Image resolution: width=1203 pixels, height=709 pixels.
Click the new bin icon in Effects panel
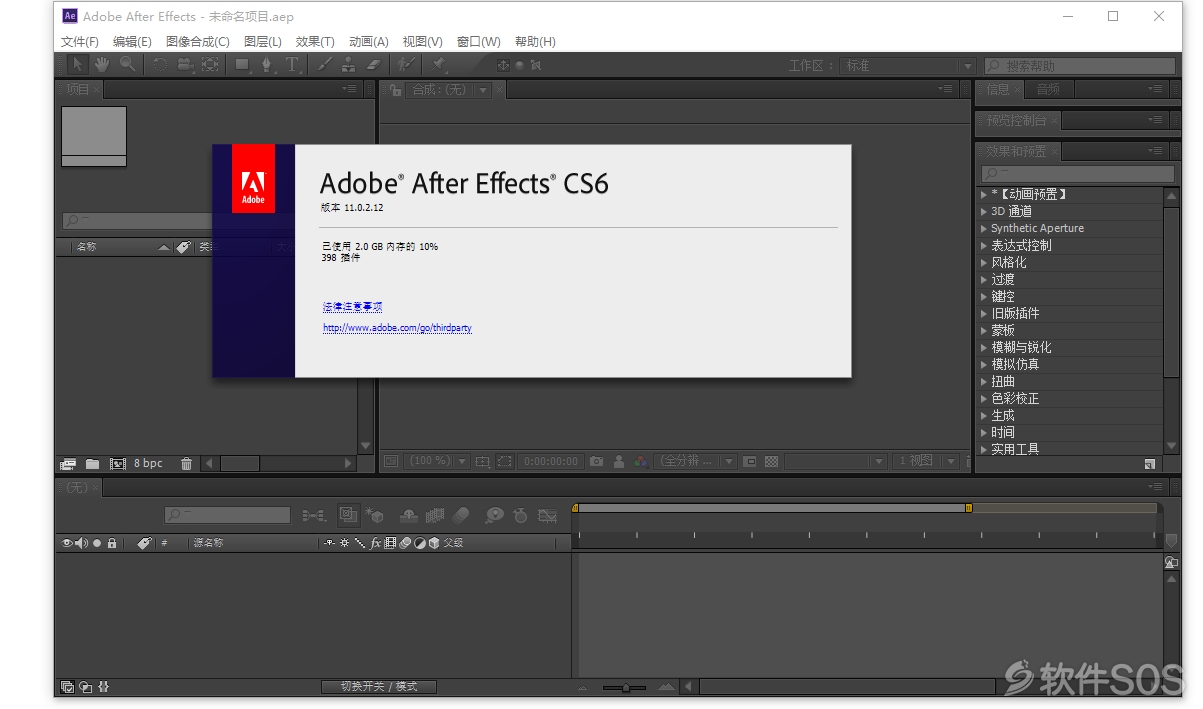[1150, 464]
